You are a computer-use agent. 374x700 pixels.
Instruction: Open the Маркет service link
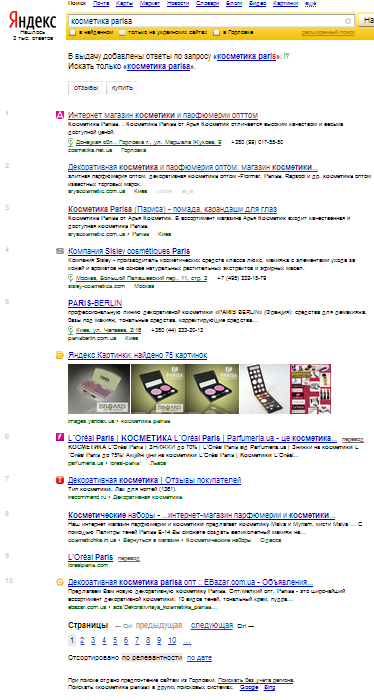pyautogui.click(x=150, y=3)
